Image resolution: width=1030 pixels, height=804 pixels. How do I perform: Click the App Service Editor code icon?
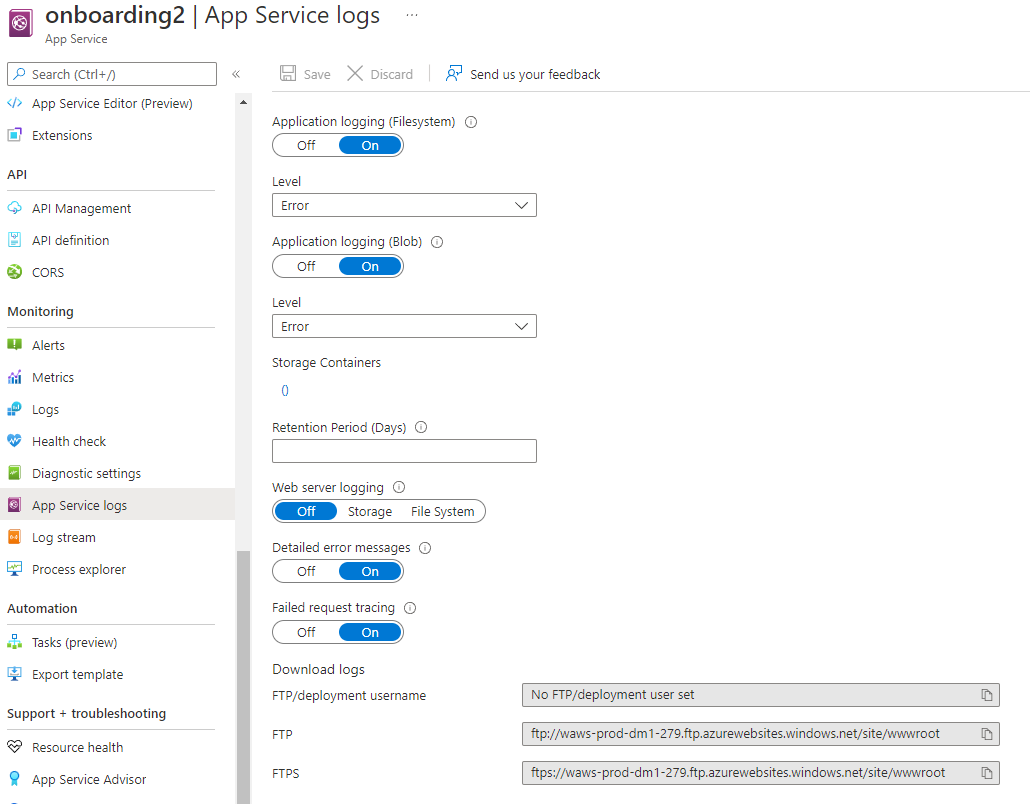tap(14, 103)
